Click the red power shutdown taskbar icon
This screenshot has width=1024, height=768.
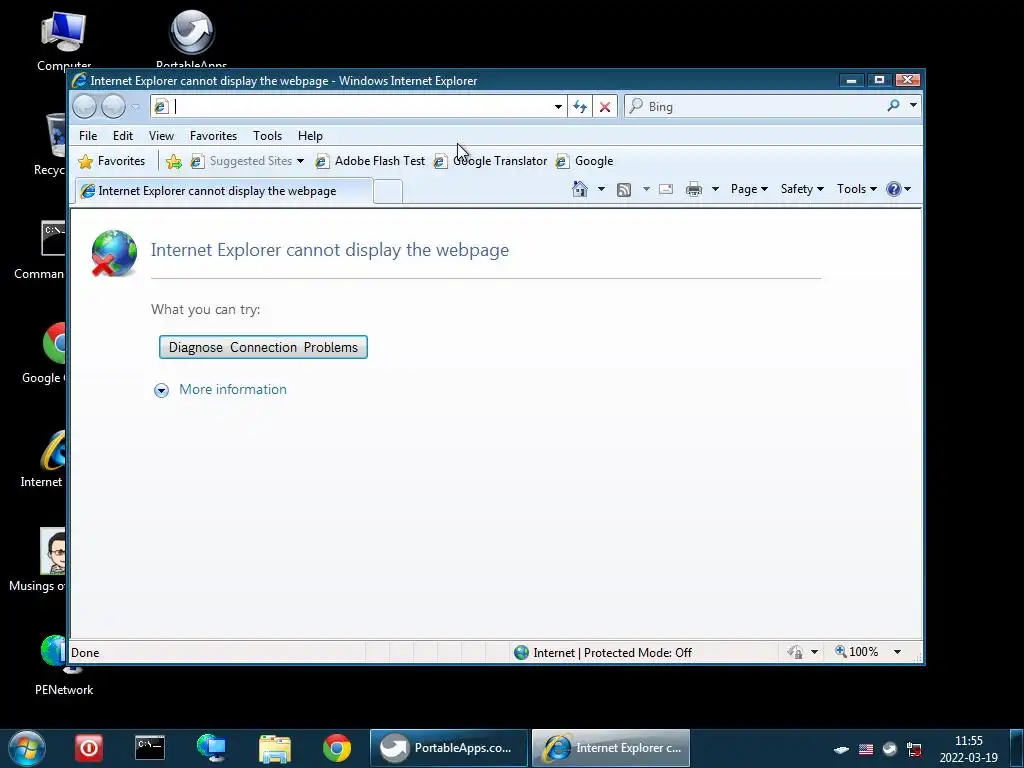[x=89, y=748]
